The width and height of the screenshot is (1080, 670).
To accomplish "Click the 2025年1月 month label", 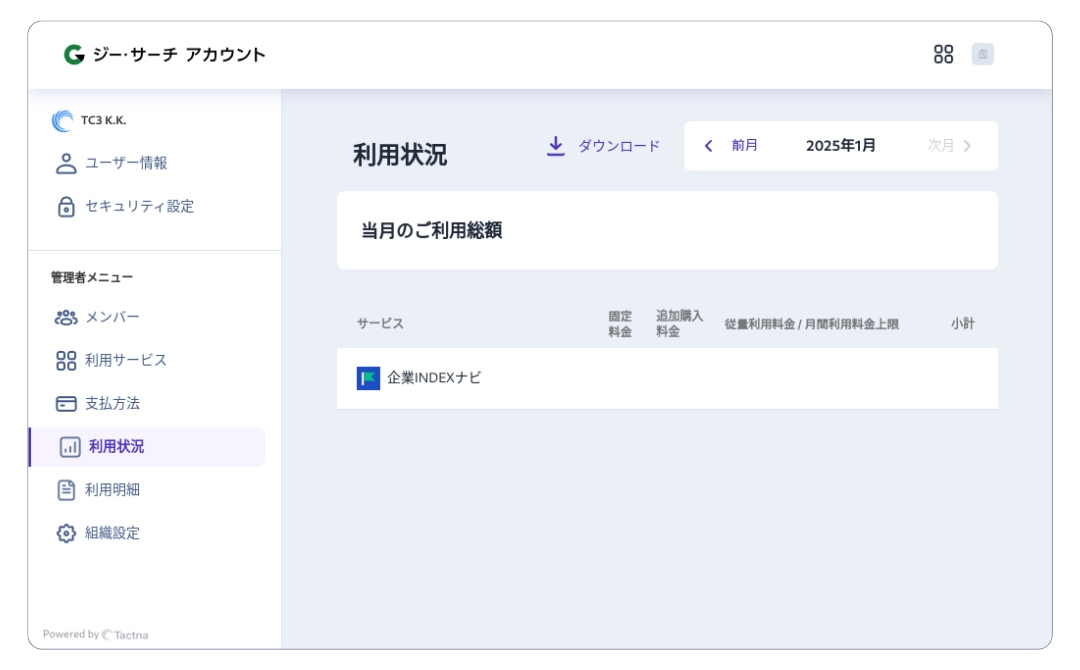I will [840, 145].
